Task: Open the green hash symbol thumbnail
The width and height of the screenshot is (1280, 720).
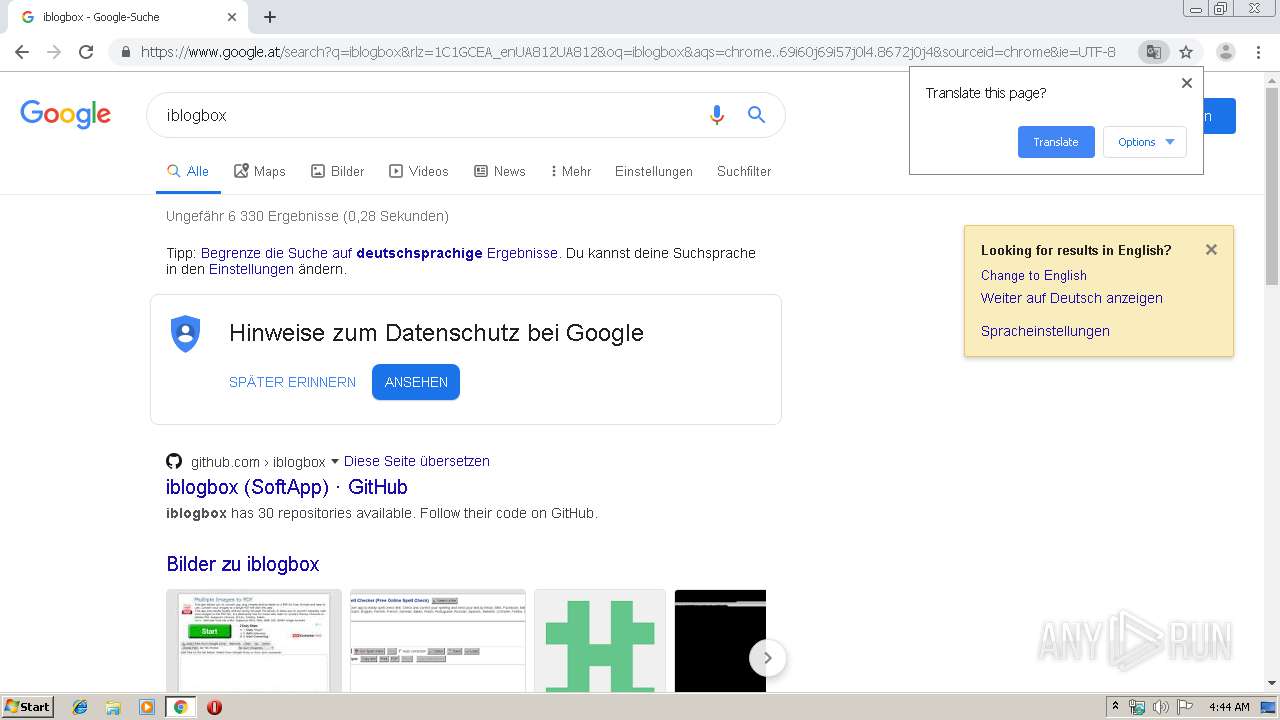Action: pyautogui.click(x=600, y=641)
